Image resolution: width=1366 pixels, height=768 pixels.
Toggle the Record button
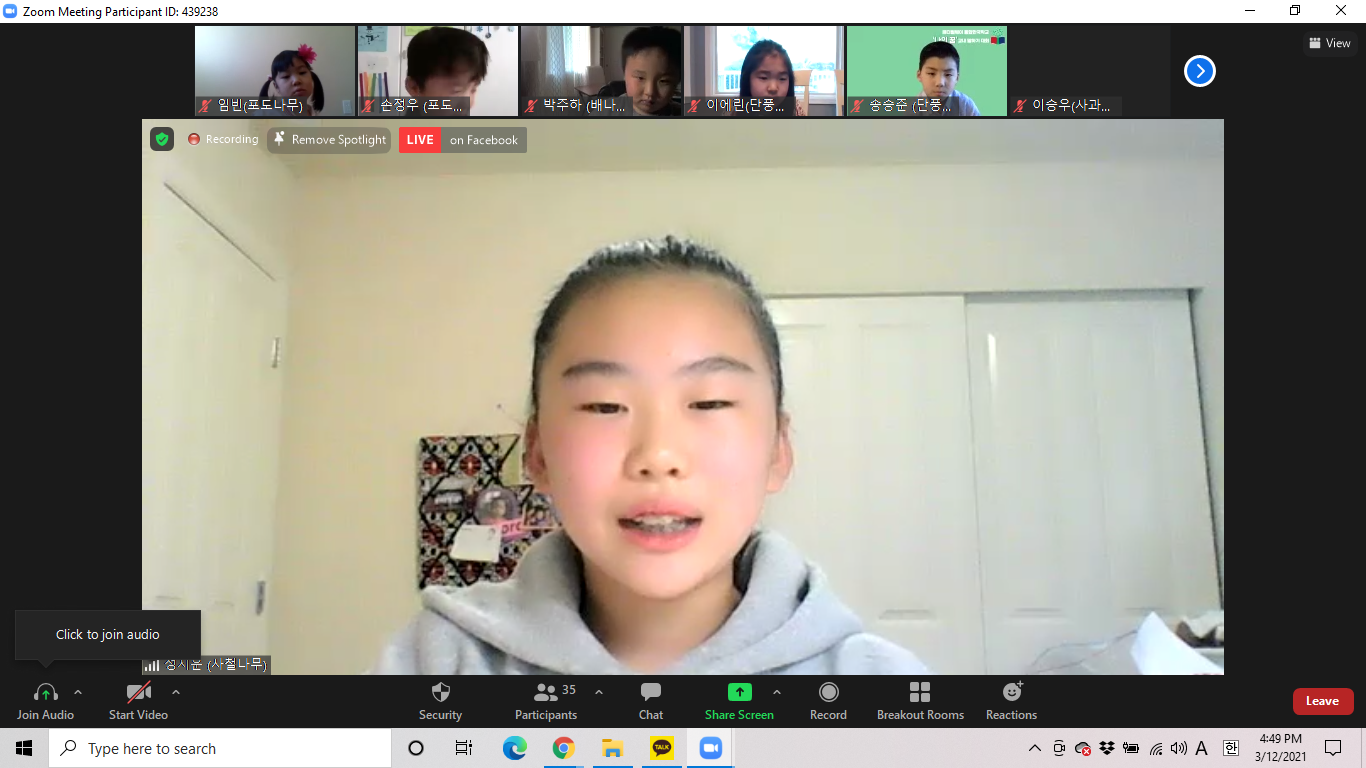coord(828,693)
